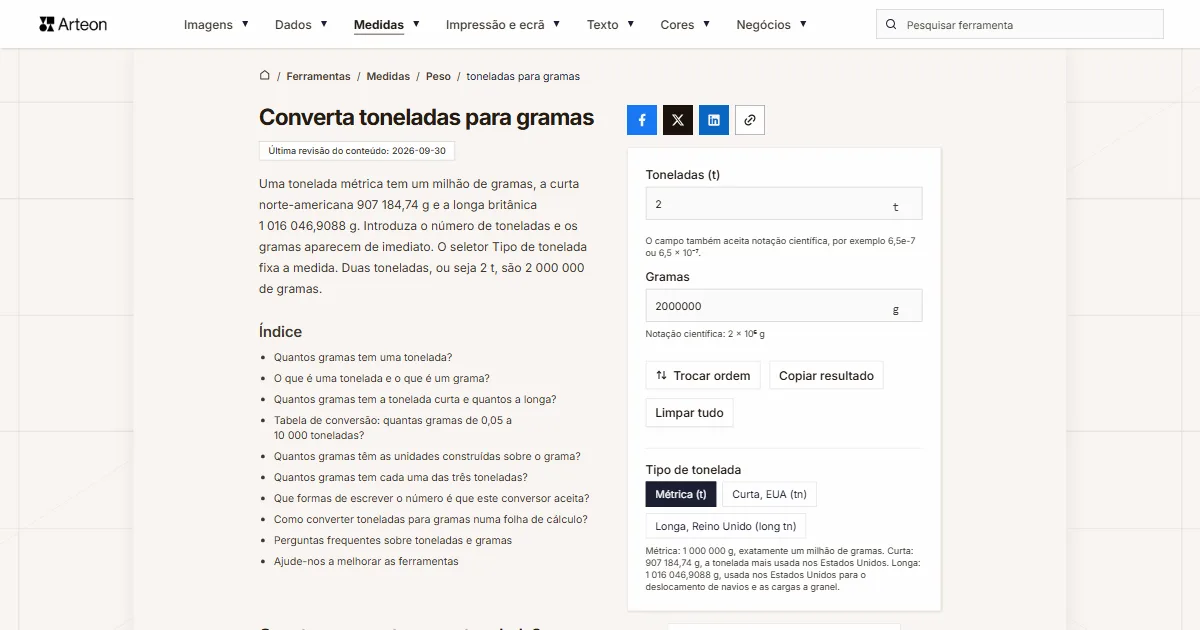This screenshot has width=1200, height=630.
Task: Open Peso breadcrumb link
Action: click(x=438, y=76)
